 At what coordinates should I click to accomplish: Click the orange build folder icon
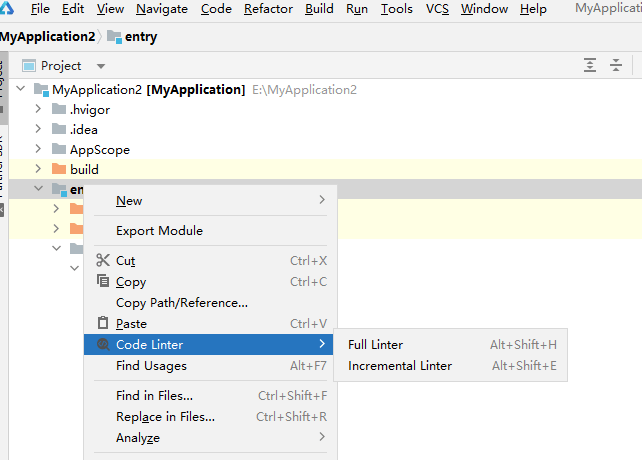click(59, 168)
